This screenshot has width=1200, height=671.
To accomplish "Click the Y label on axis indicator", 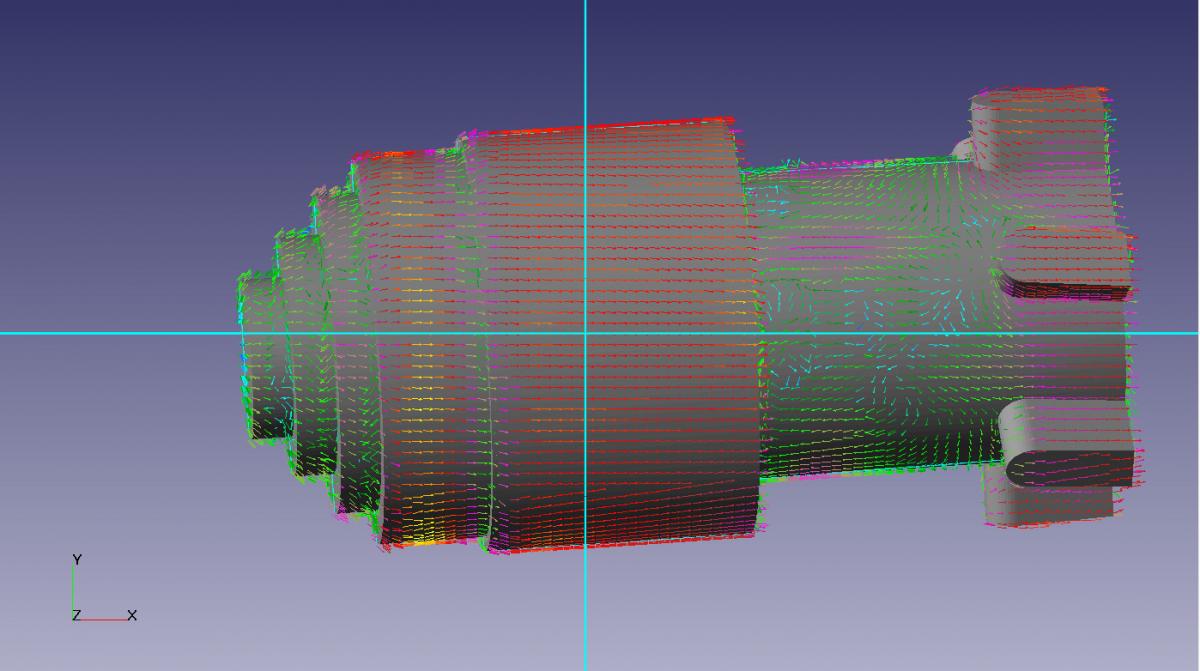I will click(76, 560).
